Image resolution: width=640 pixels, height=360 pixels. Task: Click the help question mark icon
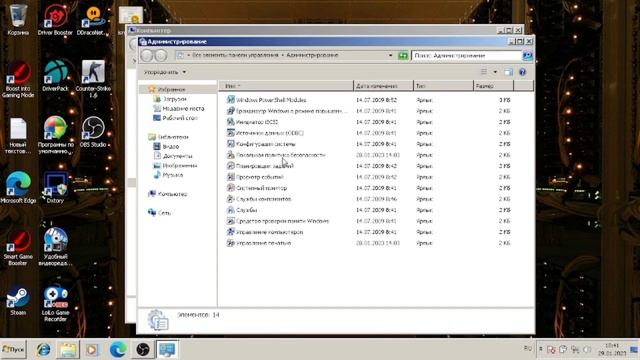click(522, 72)
